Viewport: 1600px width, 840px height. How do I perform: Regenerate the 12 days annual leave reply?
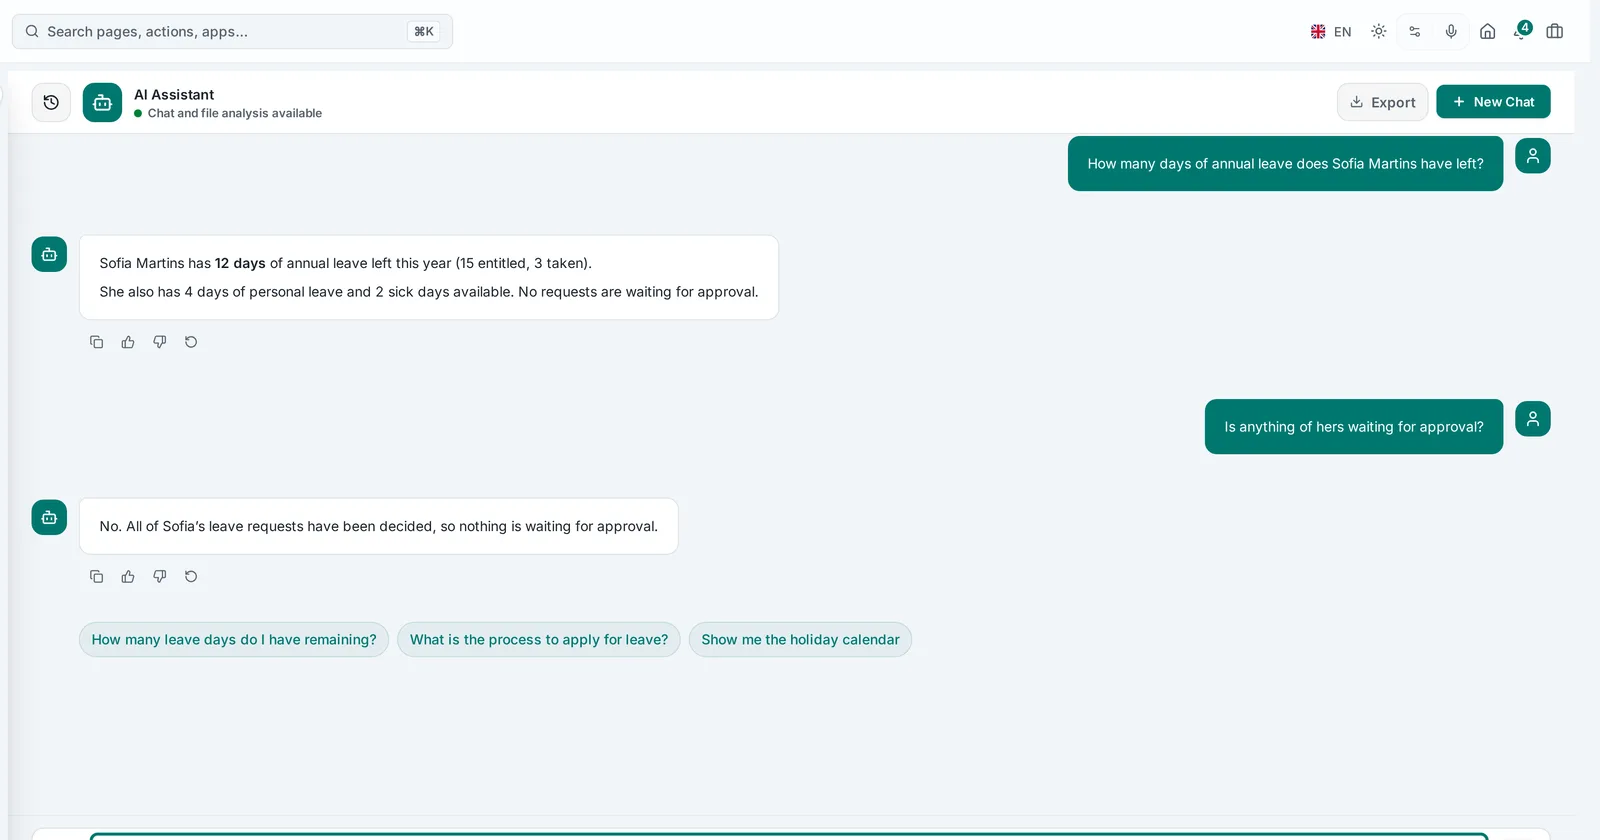[191, 342]
